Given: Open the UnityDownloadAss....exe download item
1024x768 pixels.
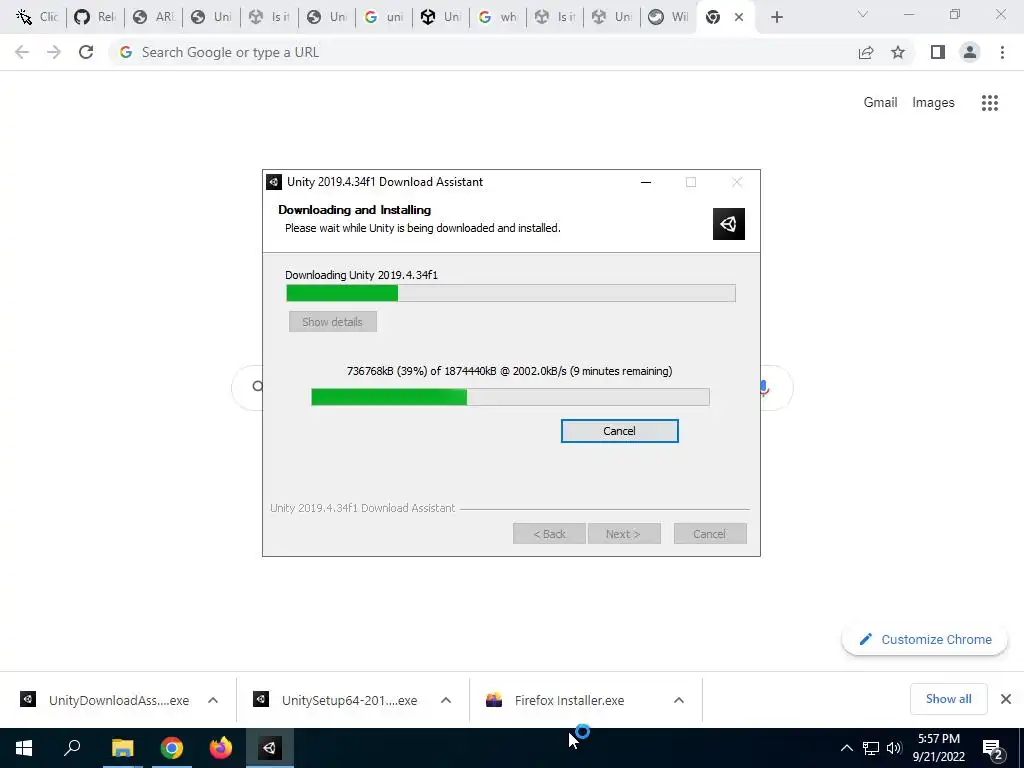Looking at the screenshot, I should pyautogui.click(x=104, y=700).
